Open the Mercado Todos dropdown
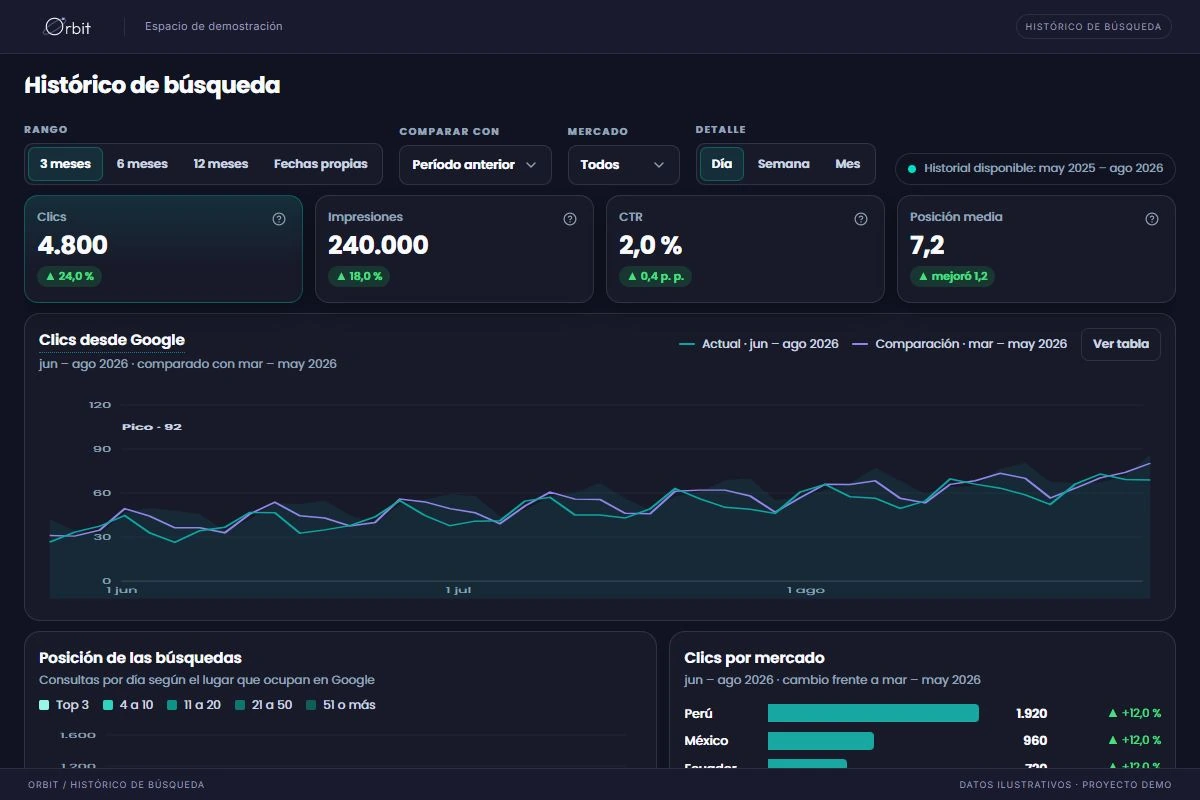This screenshot has width=1200, height=800. (x=624, y=165)
